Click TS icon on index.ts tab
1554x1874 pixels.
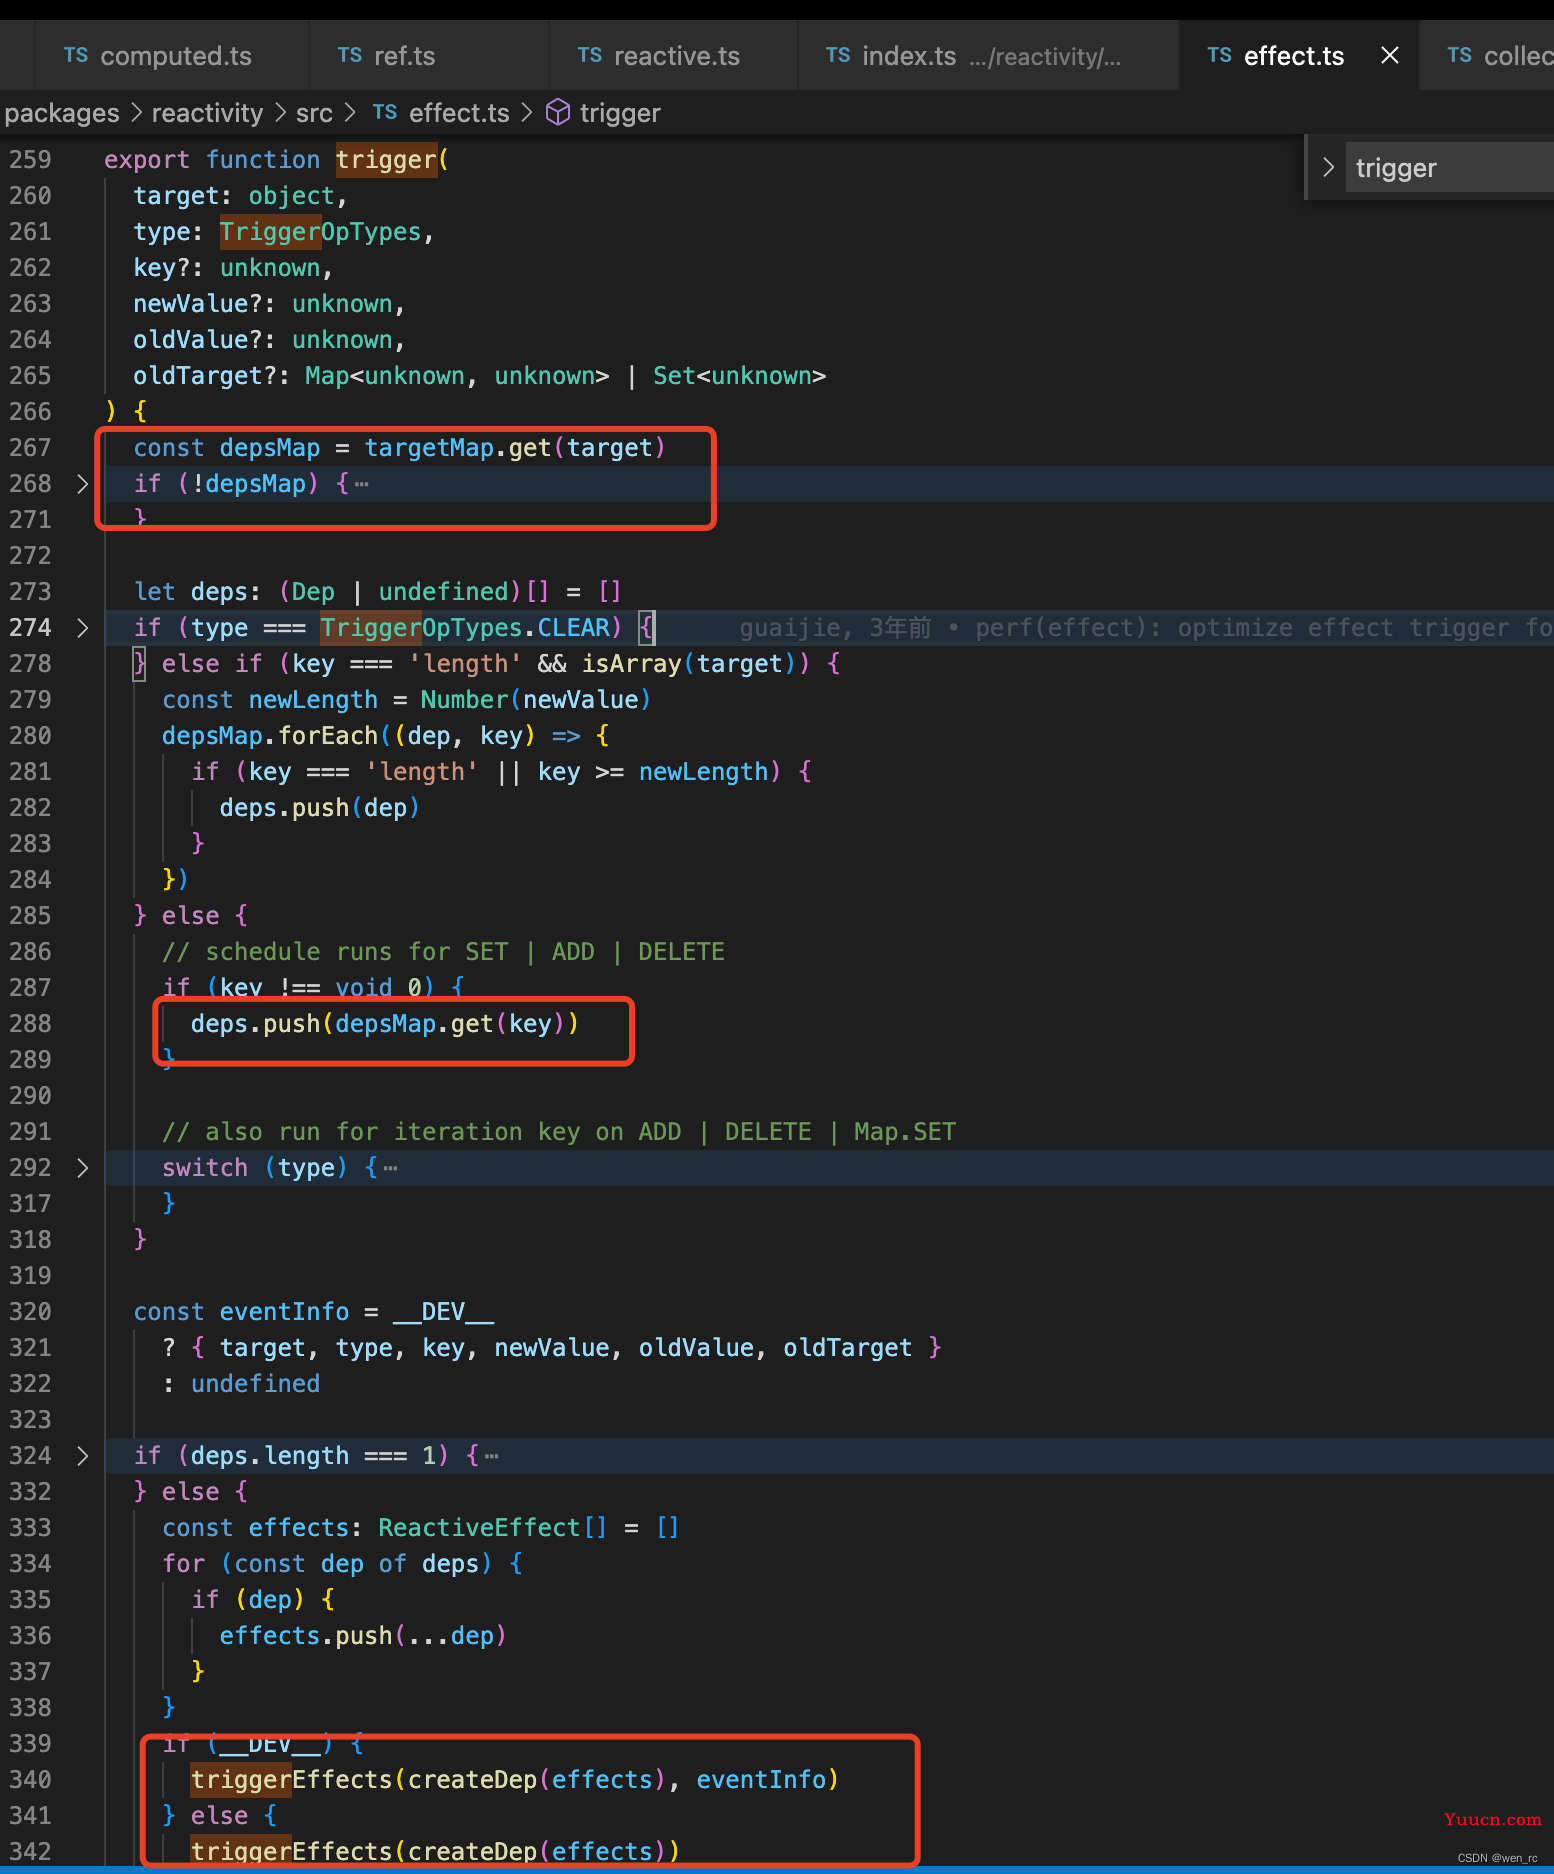[x=838, y=56]
